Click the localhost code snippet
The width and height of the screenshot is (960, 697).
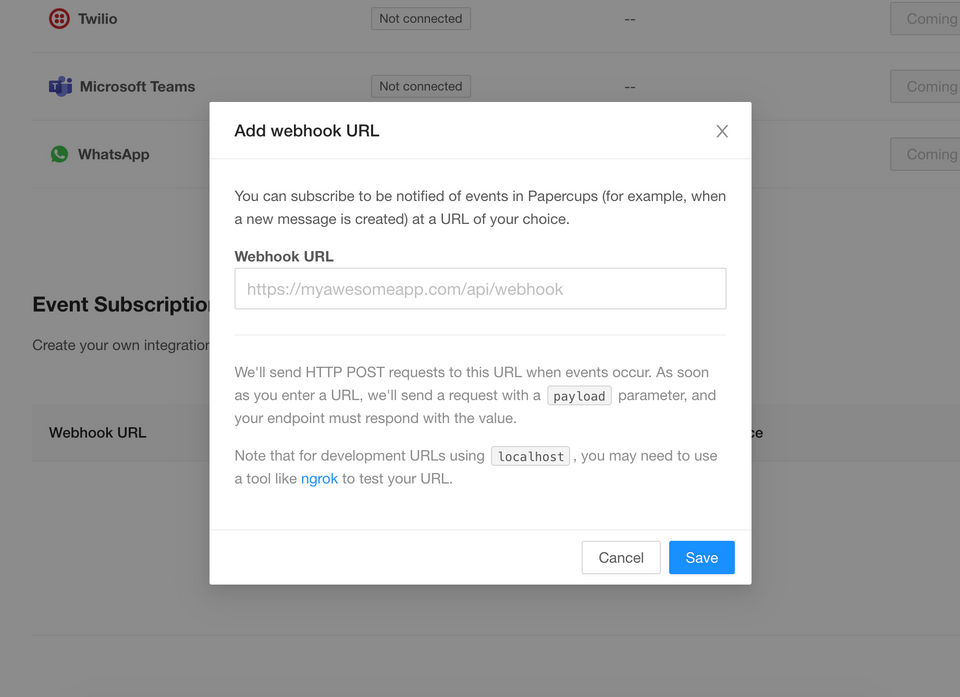click(530, 456)
